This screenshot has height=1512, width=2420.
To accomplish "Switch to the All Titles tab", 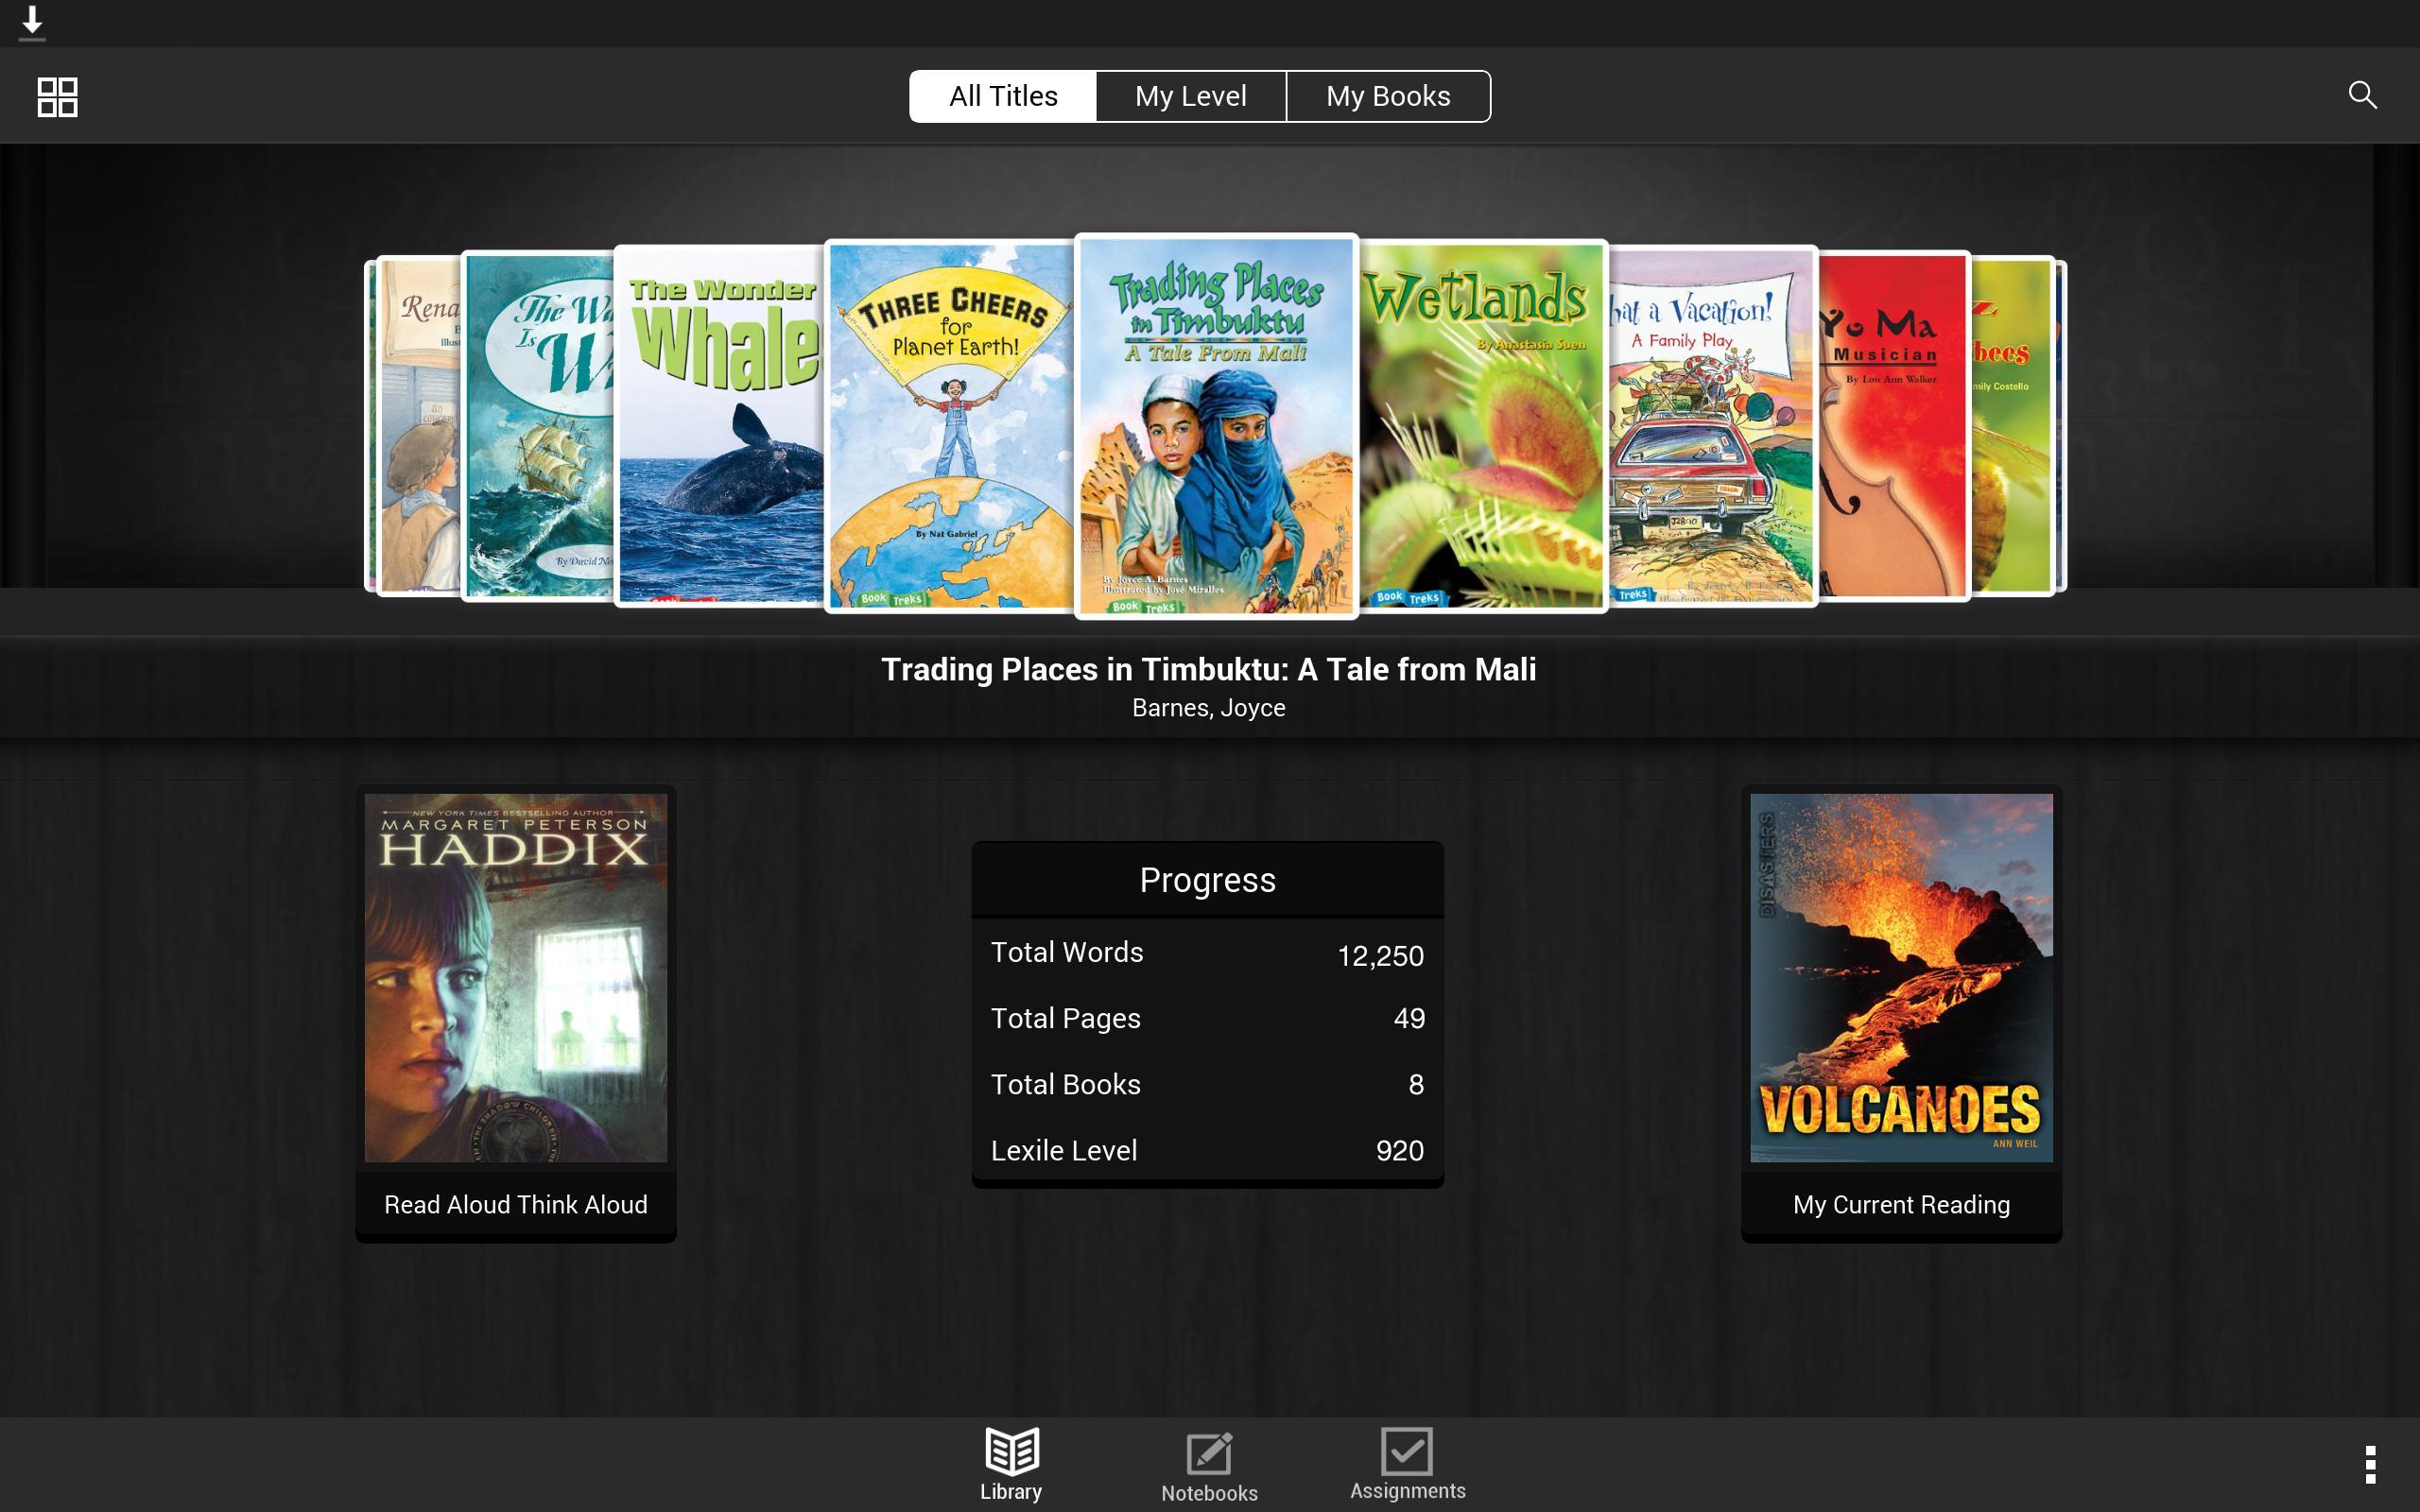I will click(1003, 96).
